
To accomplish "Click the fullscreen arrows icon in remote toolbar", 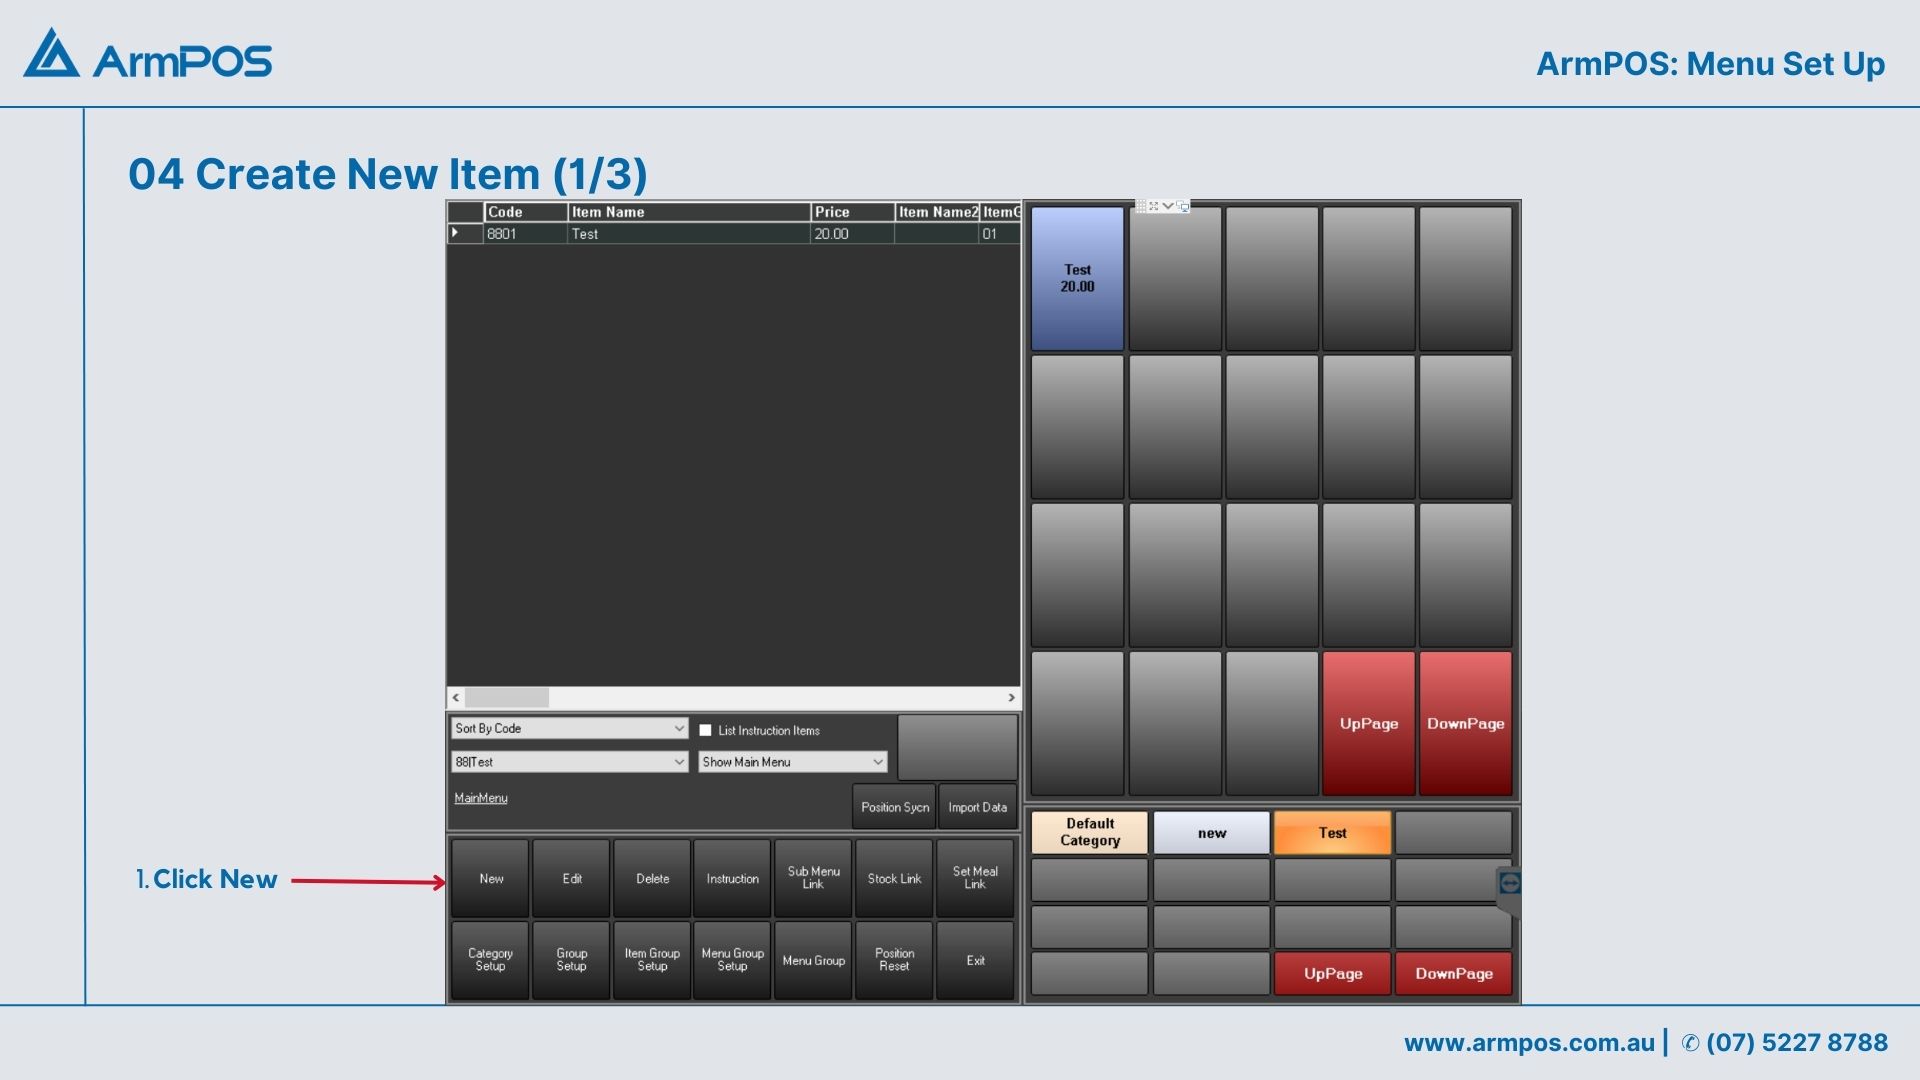I will 1153,206.
